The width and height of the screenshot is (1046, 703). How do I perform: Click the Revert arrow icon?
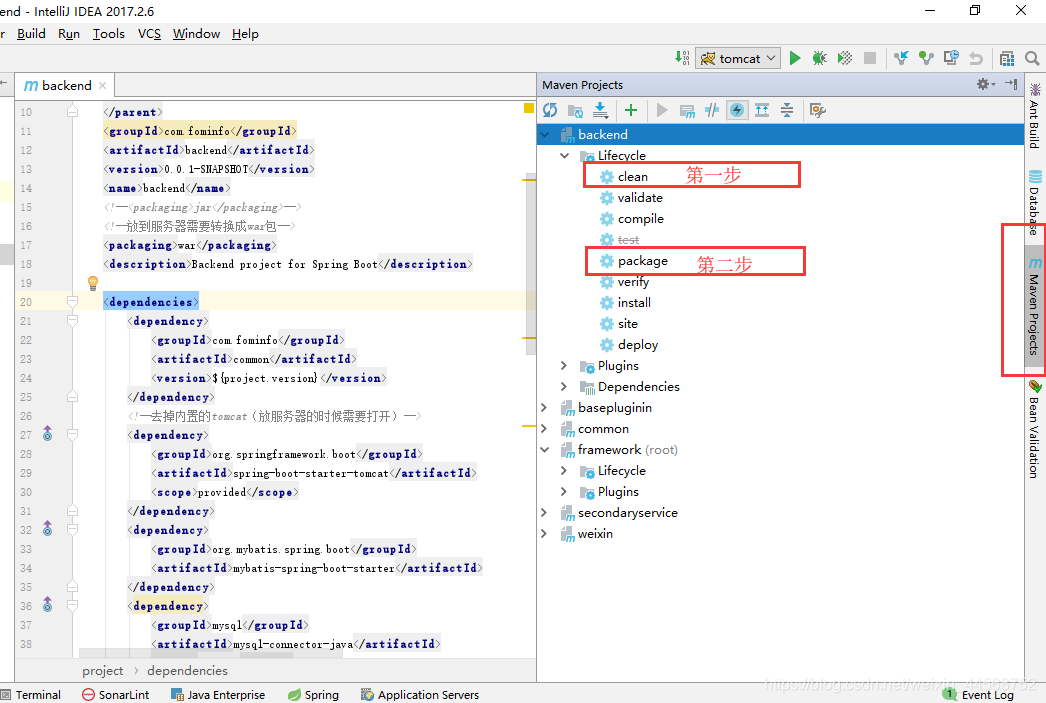pos(976,58)
